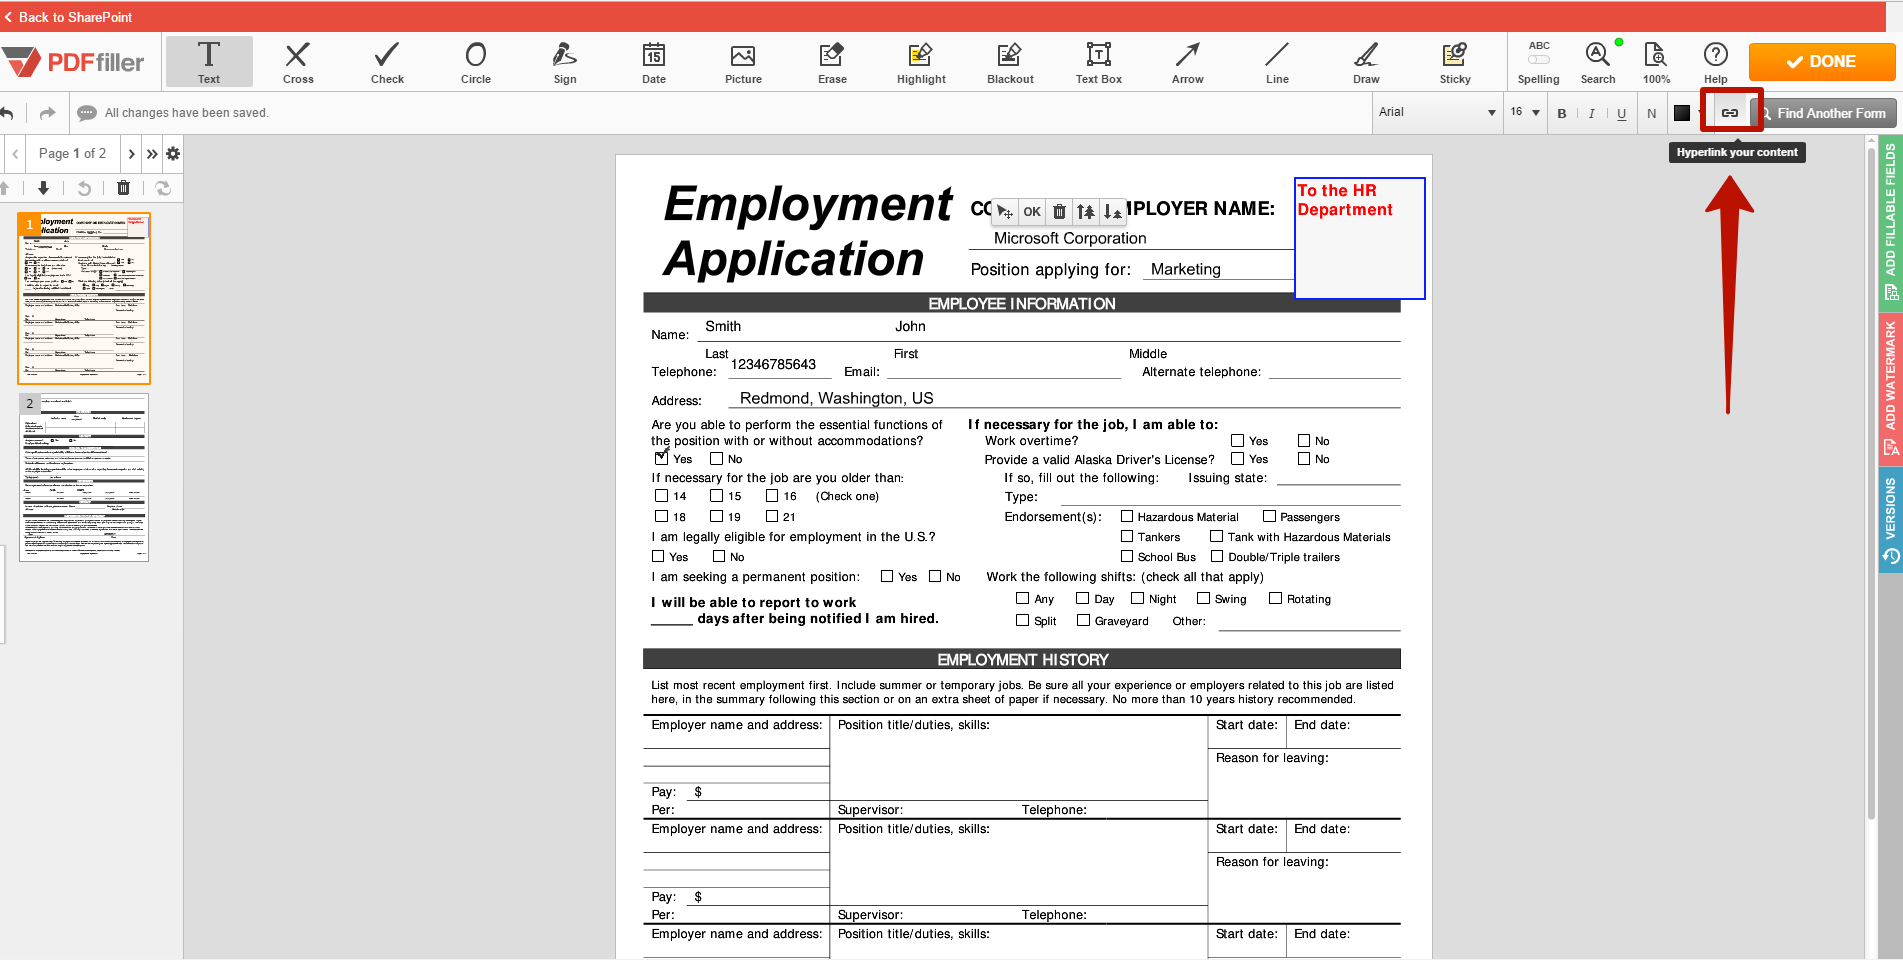Apply normal text formatting N
Image resolution: width=1903 pixels, height=960 pixels.
click(x=1651, y=113)
